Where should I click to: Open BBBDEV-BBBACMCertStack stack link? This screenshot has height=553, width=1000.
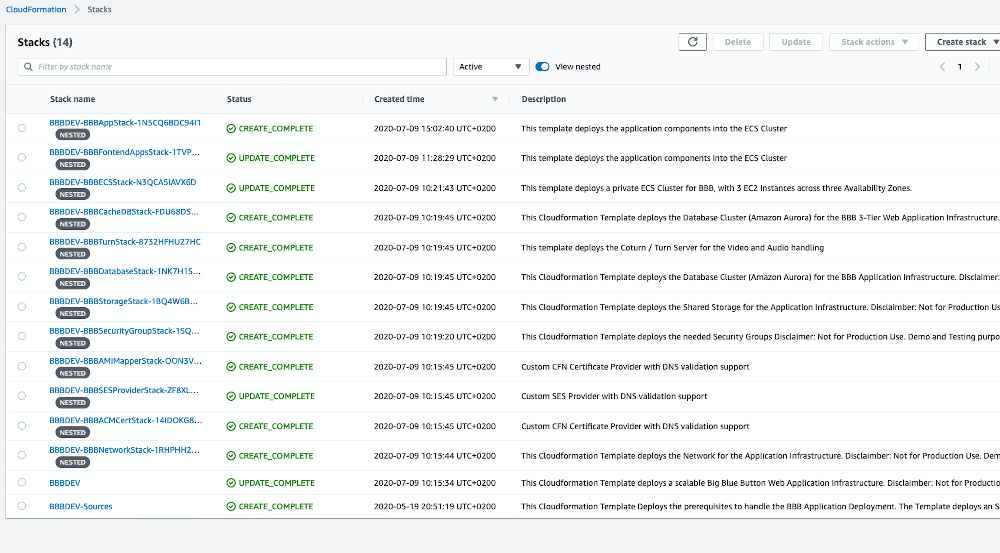coord(126,420)
